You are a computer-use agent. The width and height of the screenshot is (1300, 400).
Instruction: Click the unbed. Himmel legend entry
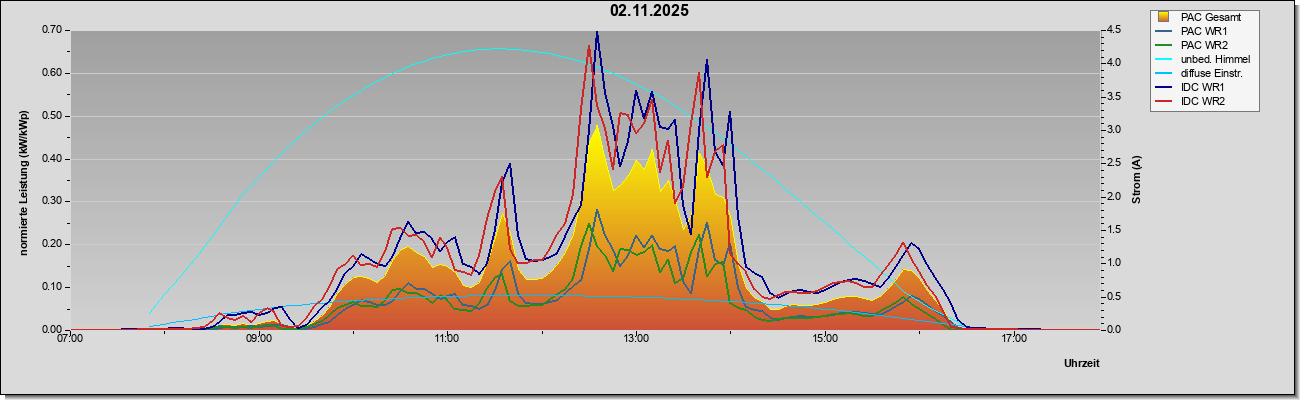click(1201, 59)
